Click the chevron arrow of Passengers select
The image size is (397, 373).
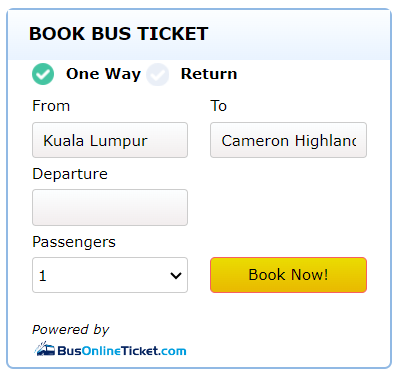pos(176,276)
